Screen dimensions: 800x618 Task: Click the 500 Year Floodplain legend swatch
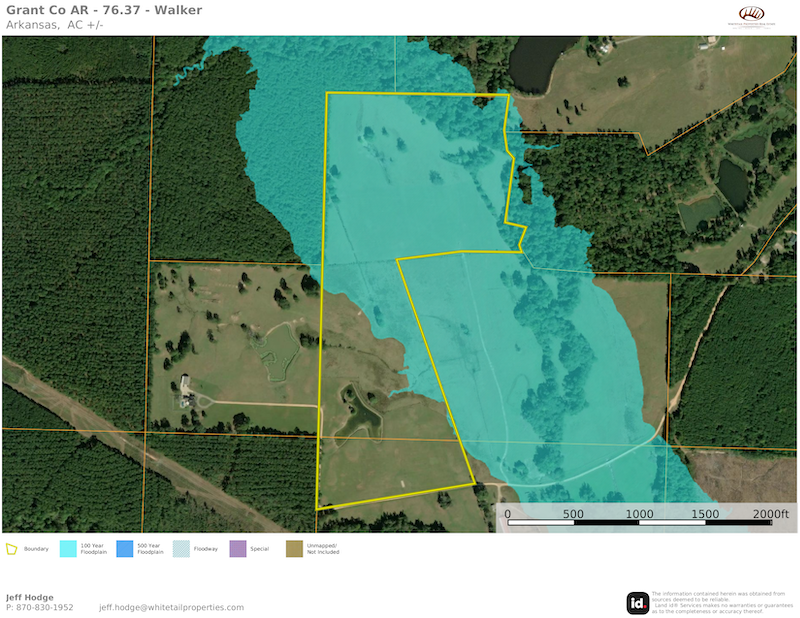[125, 549]
